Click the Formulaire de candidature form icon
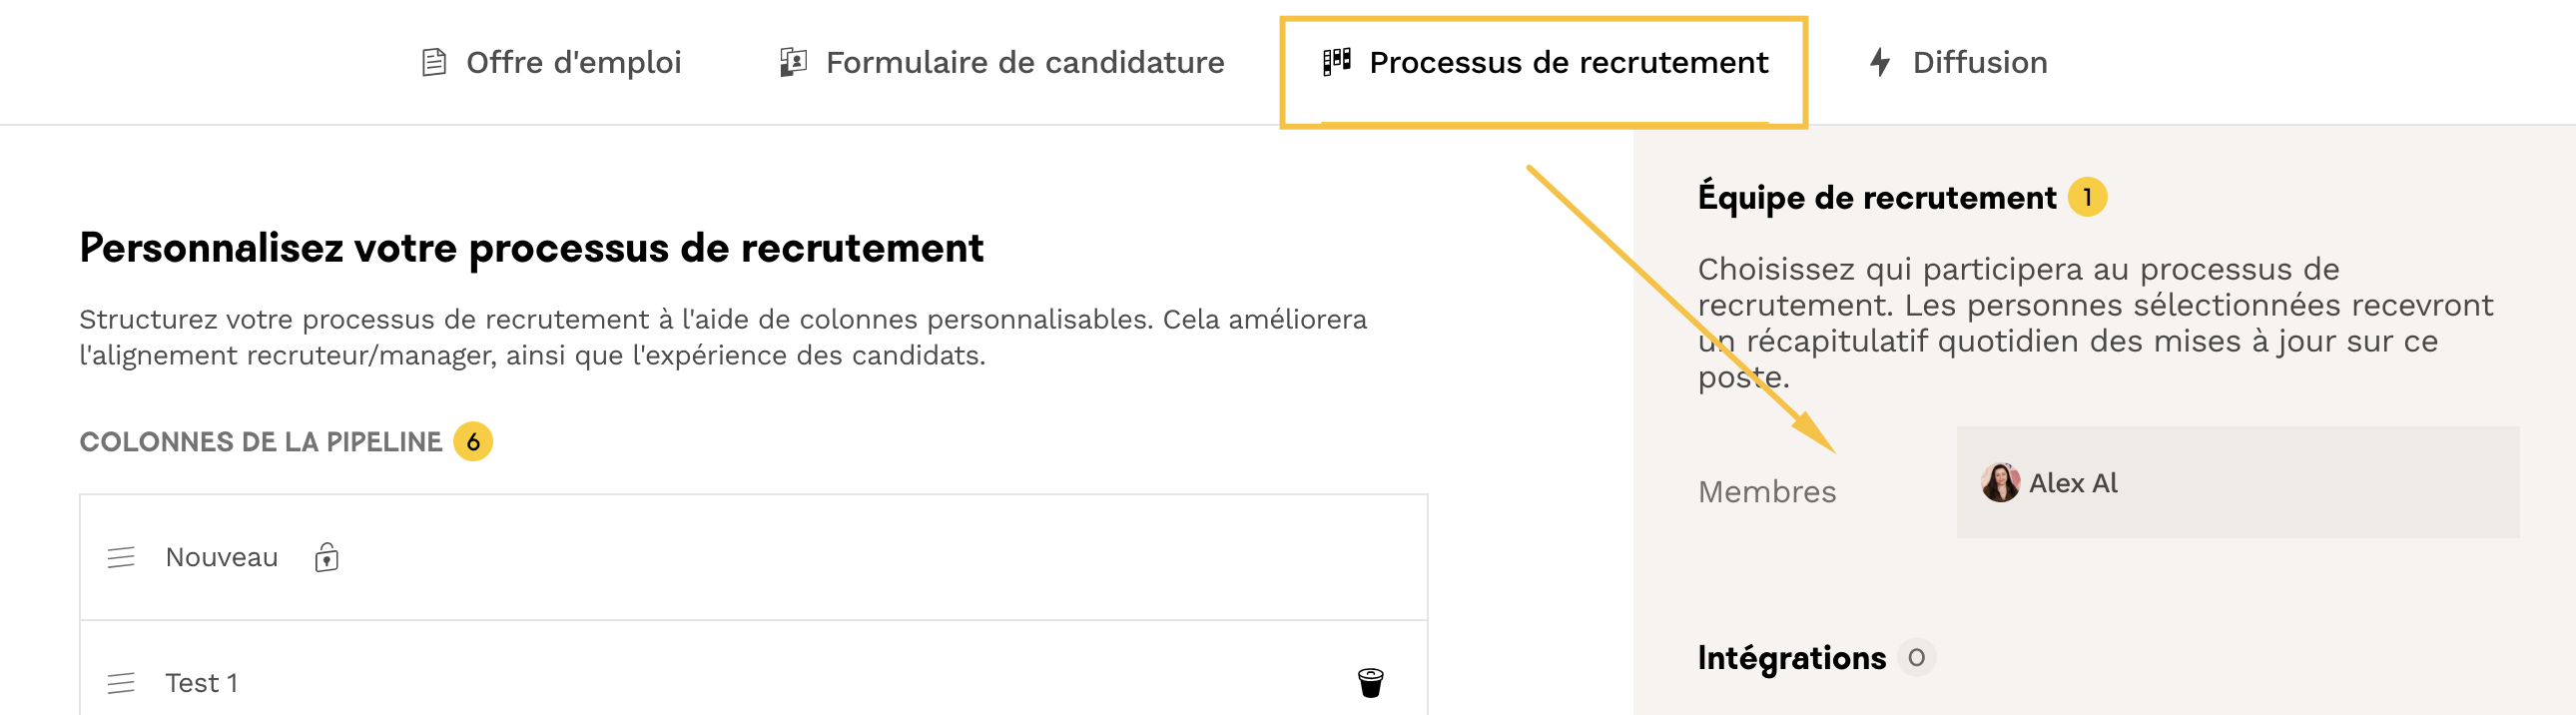Screen dimensions: 2576x715 pos(793,63)
